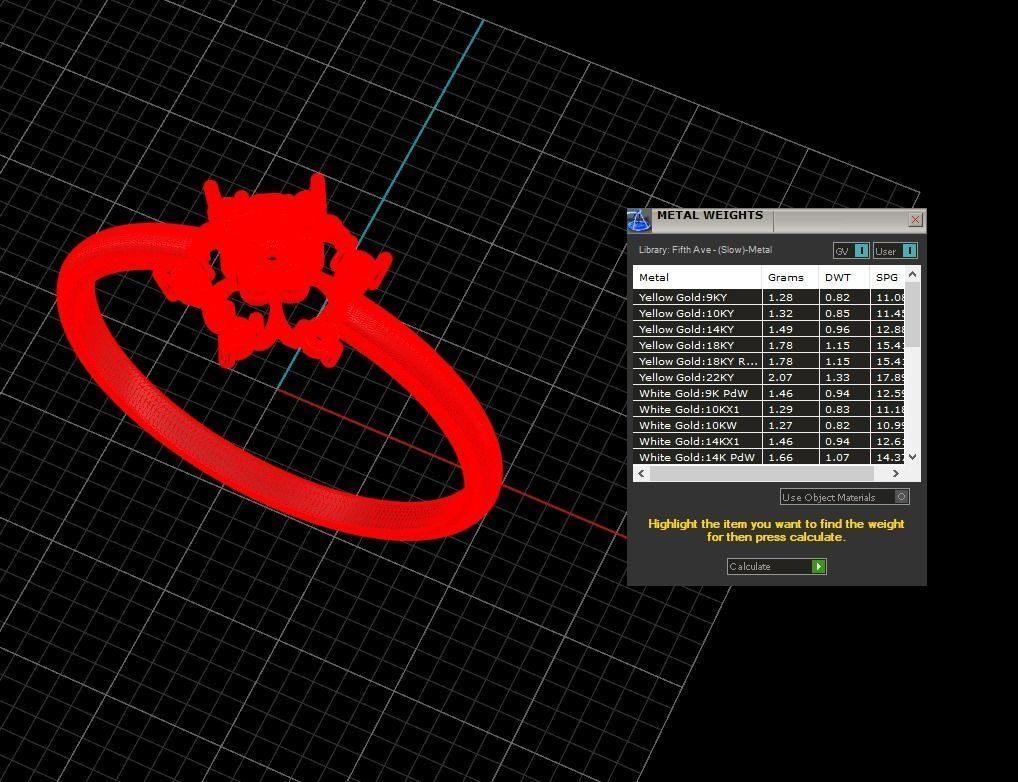Select the White Gold:10KX1 row

(769, 409)
